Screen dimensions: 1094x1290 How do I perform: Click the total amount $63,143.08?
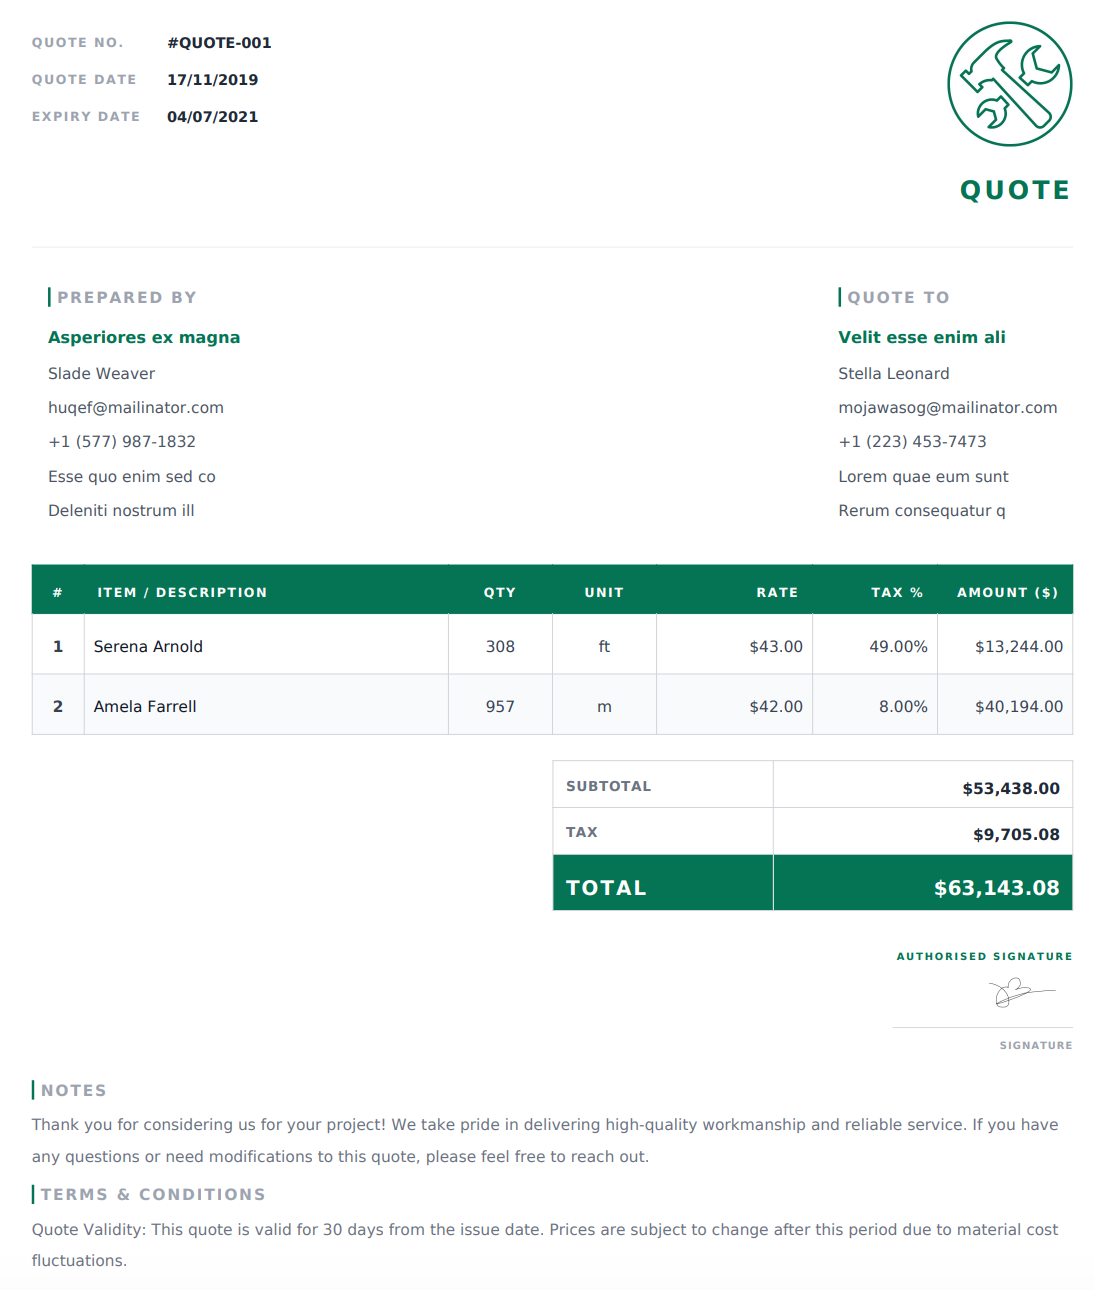coord(996,888)
